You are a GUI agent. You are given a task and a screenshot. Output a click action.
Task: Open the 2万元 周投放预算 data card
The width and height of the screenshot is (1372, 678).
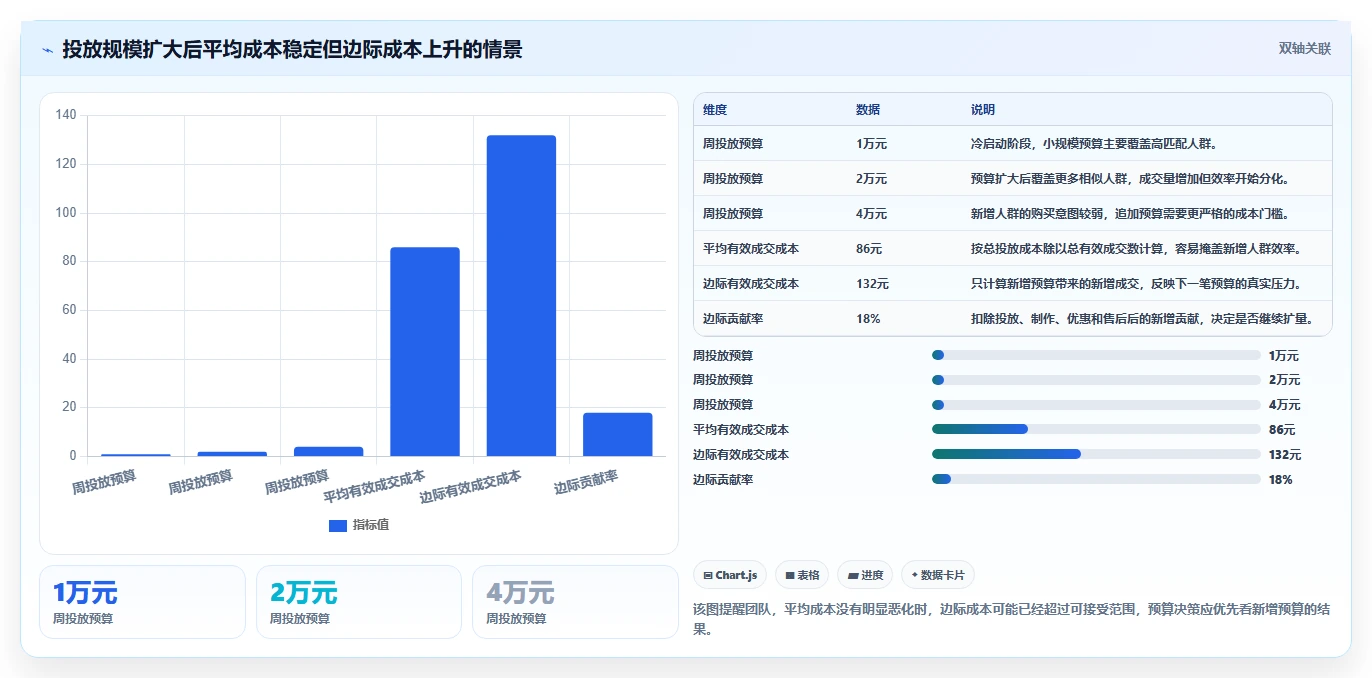click(359, 602)
